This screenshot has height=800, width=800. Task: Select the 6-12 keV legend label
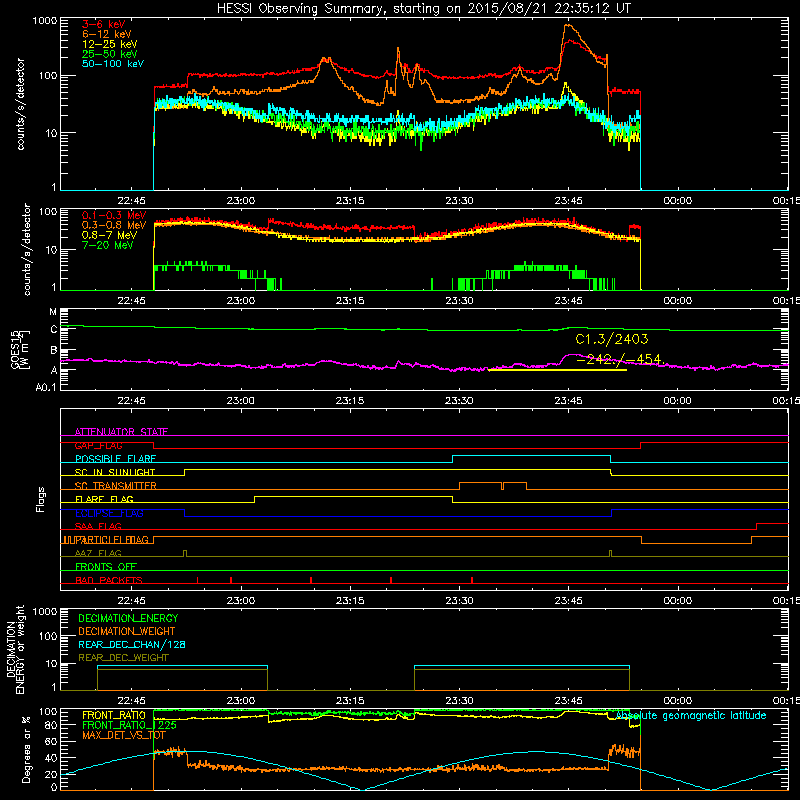(x=107, y=34)
